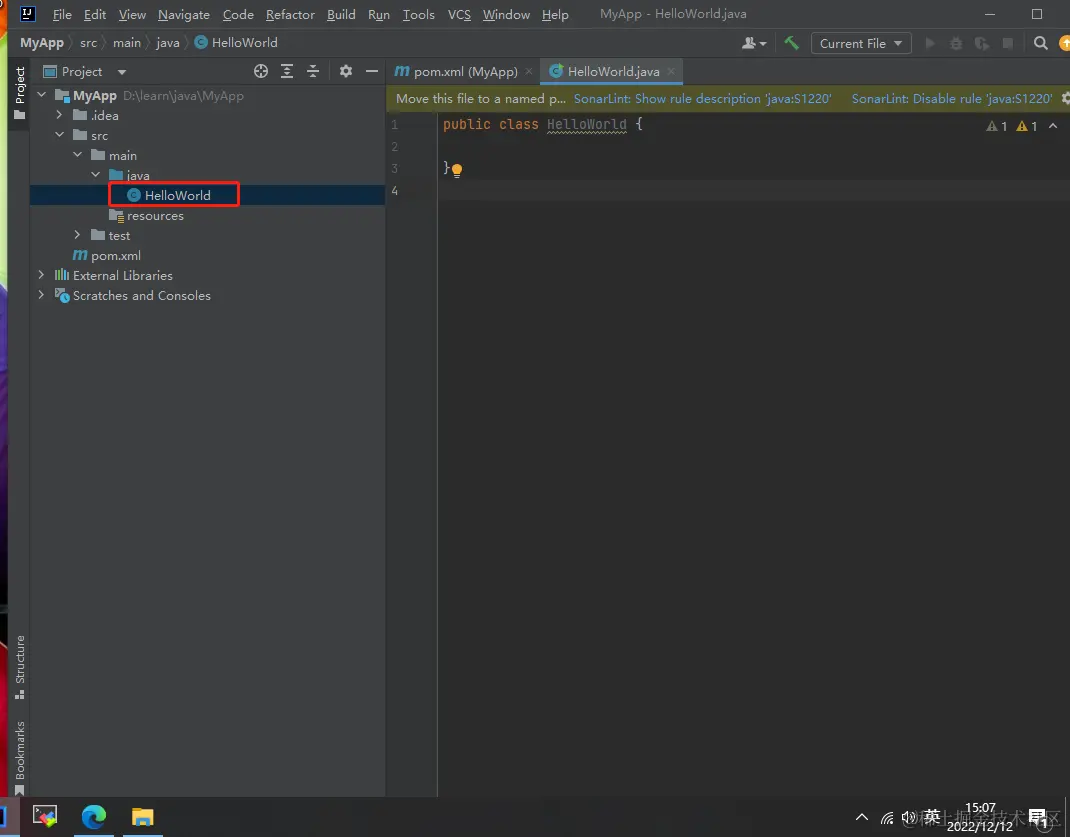Open the Structure tool window
This screenshot has height=837, width=1070.
(20, 666)
